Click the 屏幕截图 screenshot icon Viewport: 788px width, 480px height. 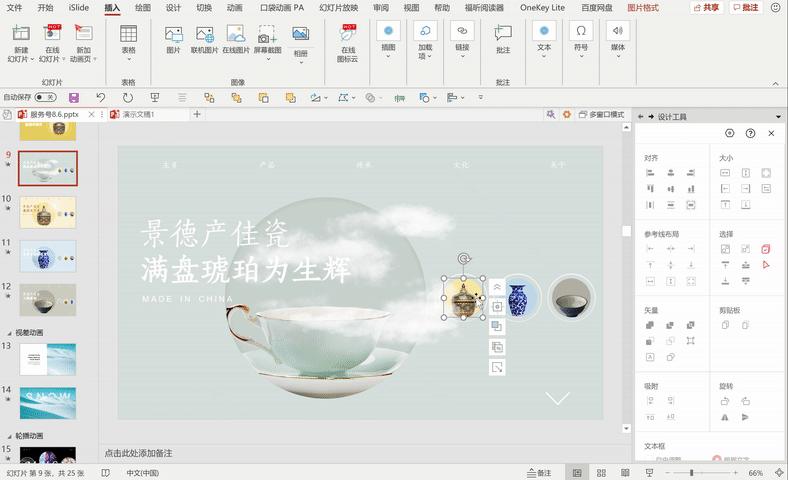(267, 34)
